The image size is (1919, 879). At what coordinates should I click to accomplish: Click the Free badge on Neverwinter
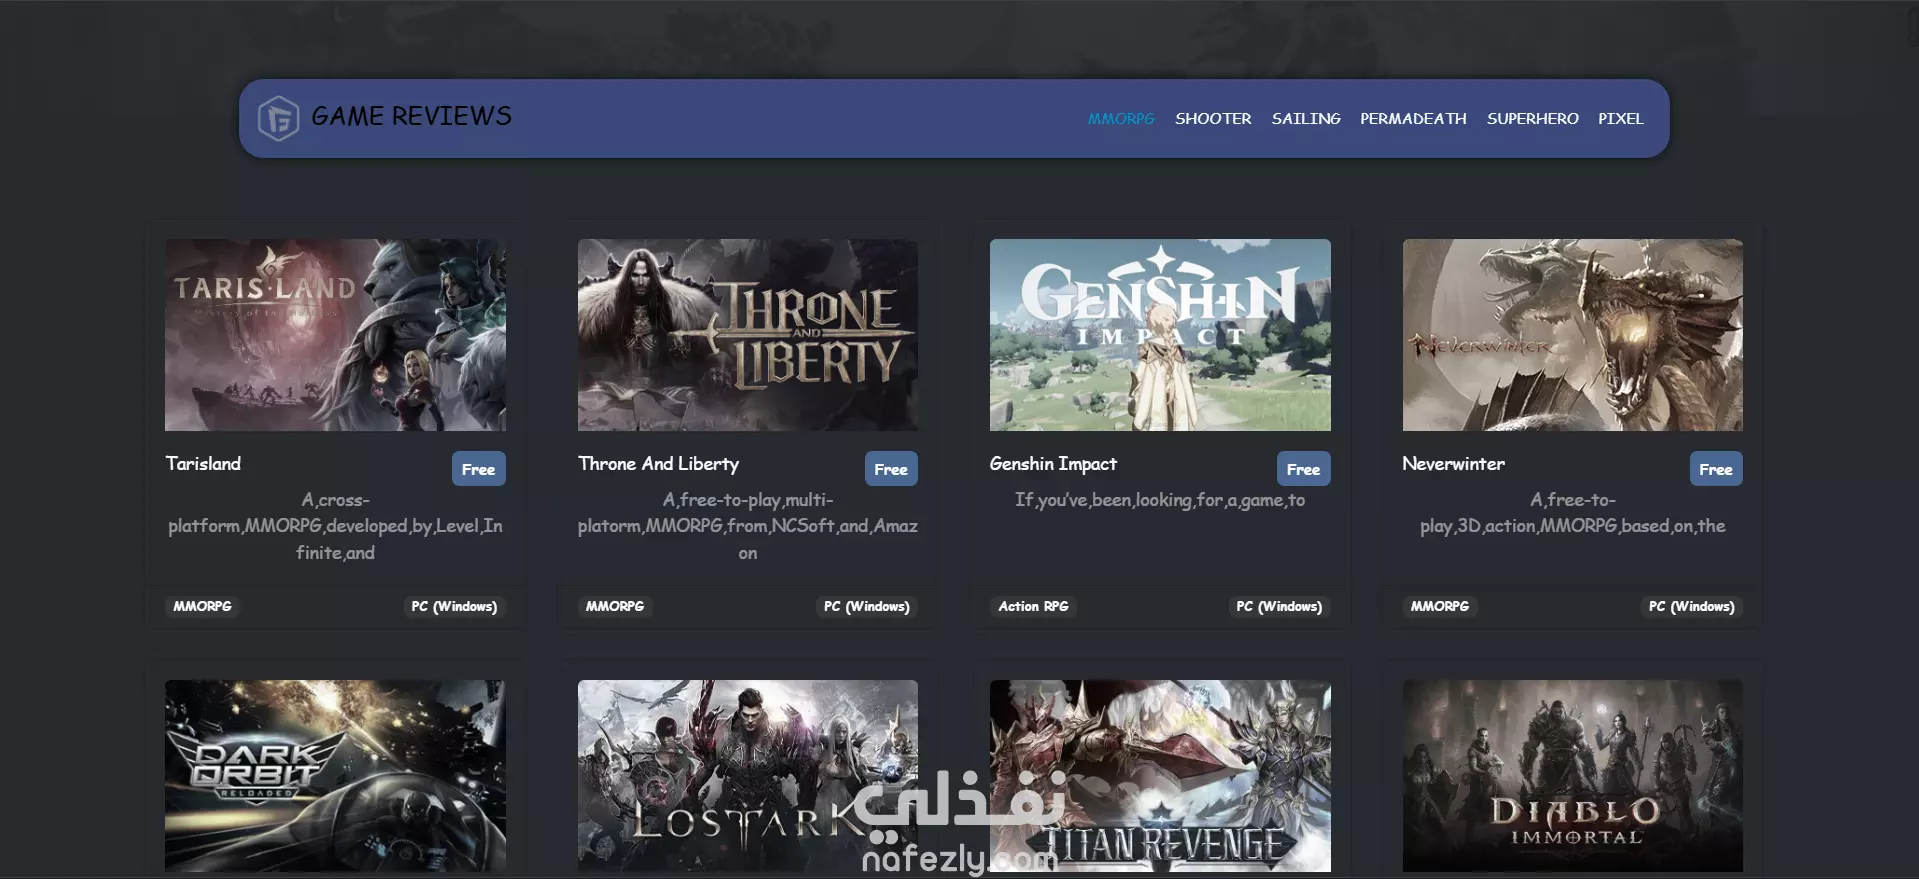[x=1715, y=469]
